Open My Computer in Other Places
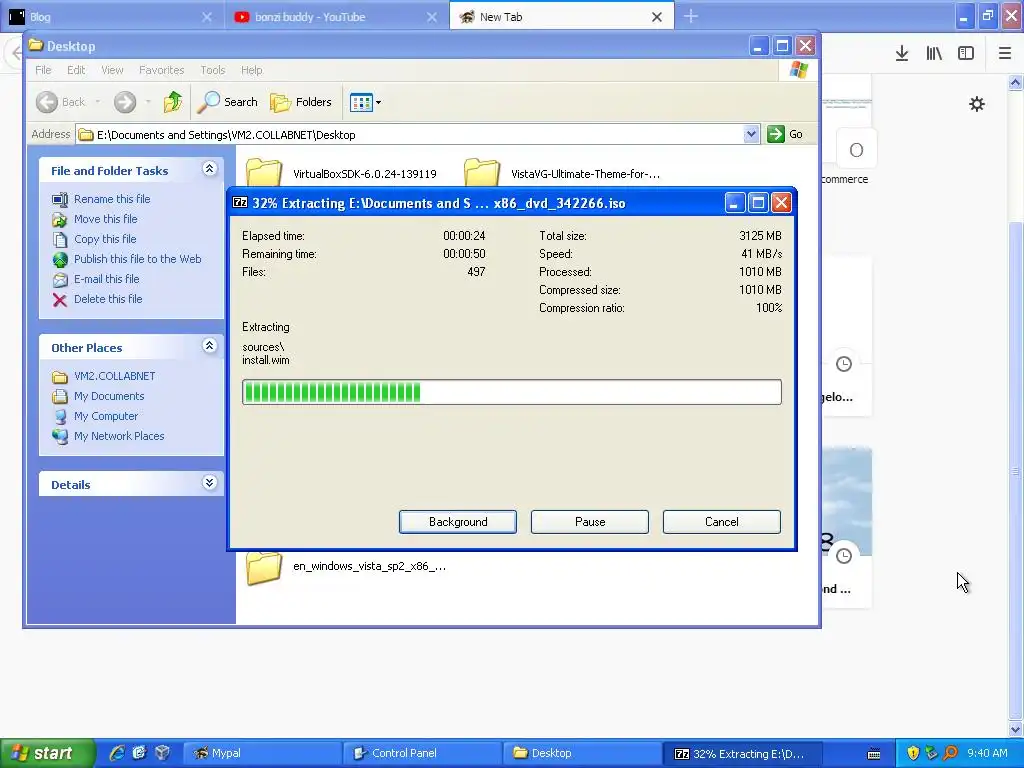 (106, 416)
